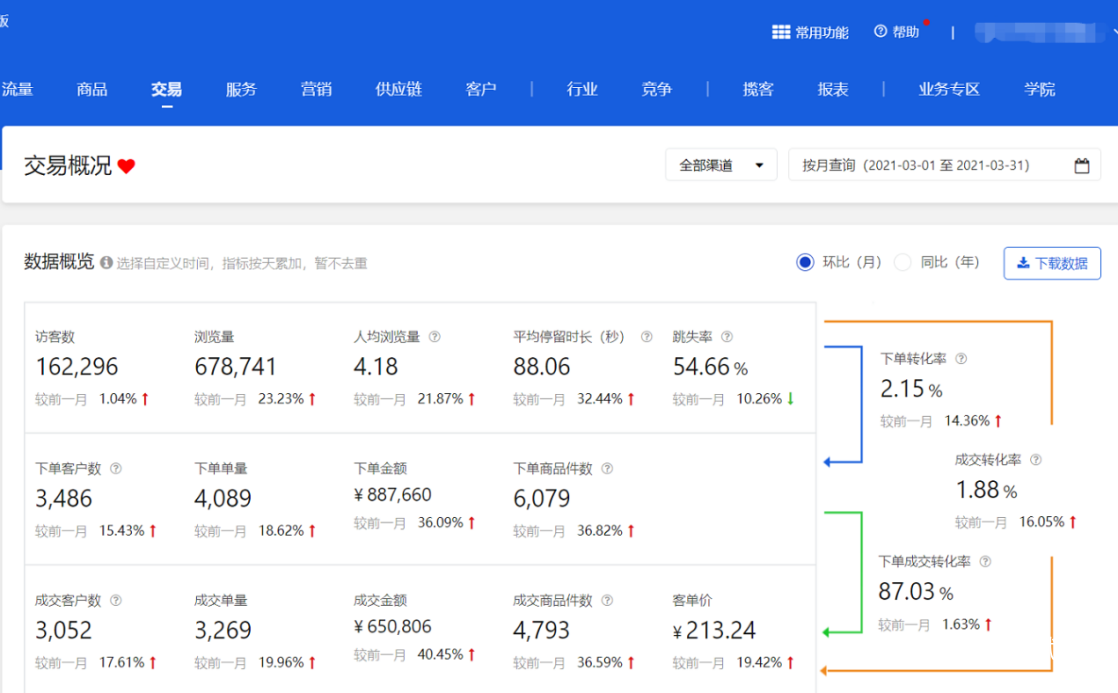
Task: Click the question icon next to 下单转化率
Action: pyautogui.click(x=961, y=356)
